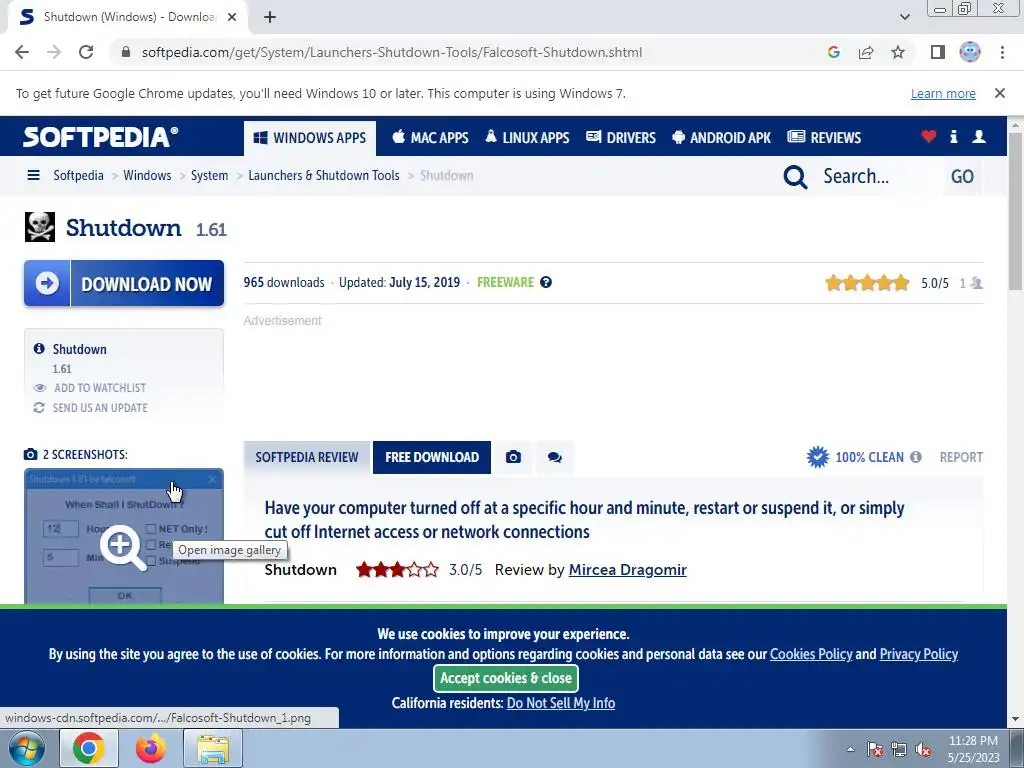This screenshot has width=1024, height=768.
Task: Click the sidebar Shutdown info icon
Action: coord(39,349)
